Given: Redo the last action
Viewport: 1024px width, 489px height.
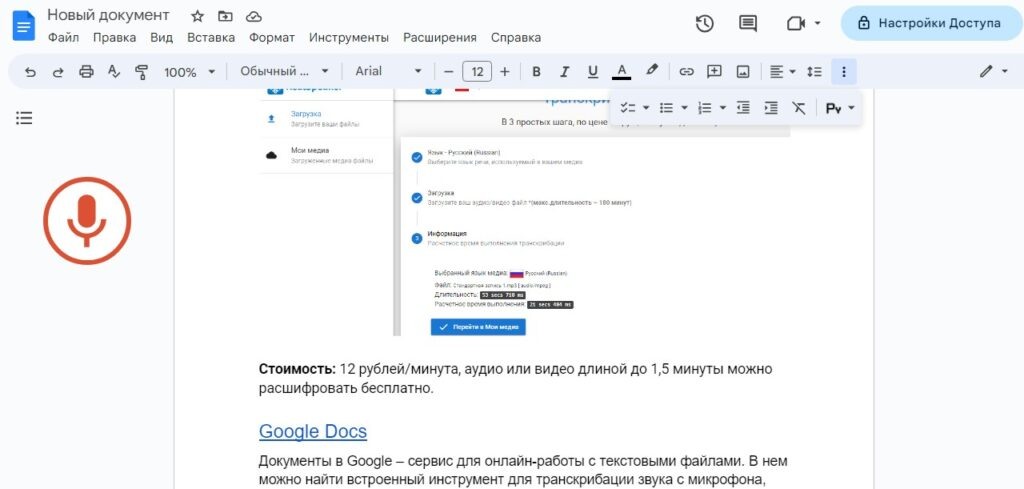Looking at the screenshot, I should tap(58, 72).
